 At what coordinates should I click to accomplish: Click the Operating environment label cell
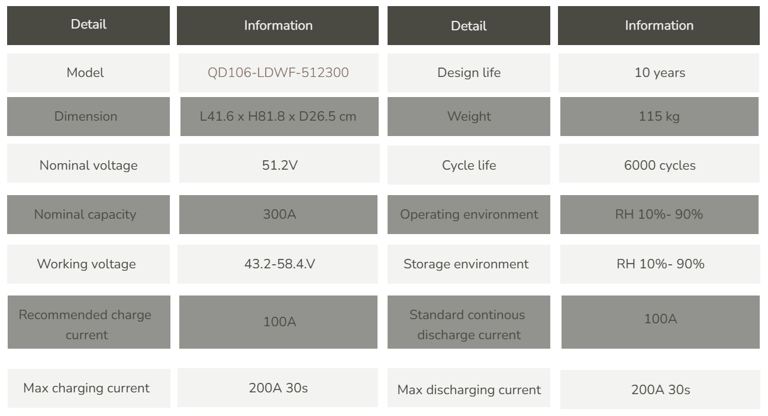[x=469, y=214]
